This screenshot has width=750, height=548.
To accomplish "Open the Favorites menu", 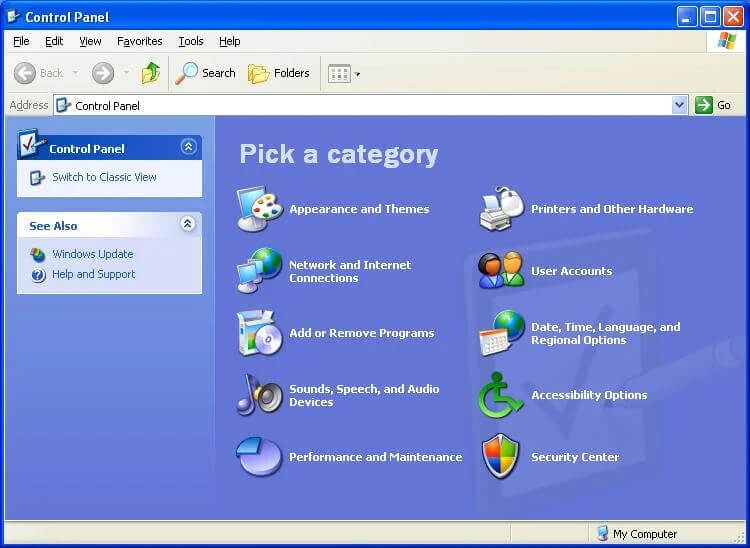I will click(139, 41).
